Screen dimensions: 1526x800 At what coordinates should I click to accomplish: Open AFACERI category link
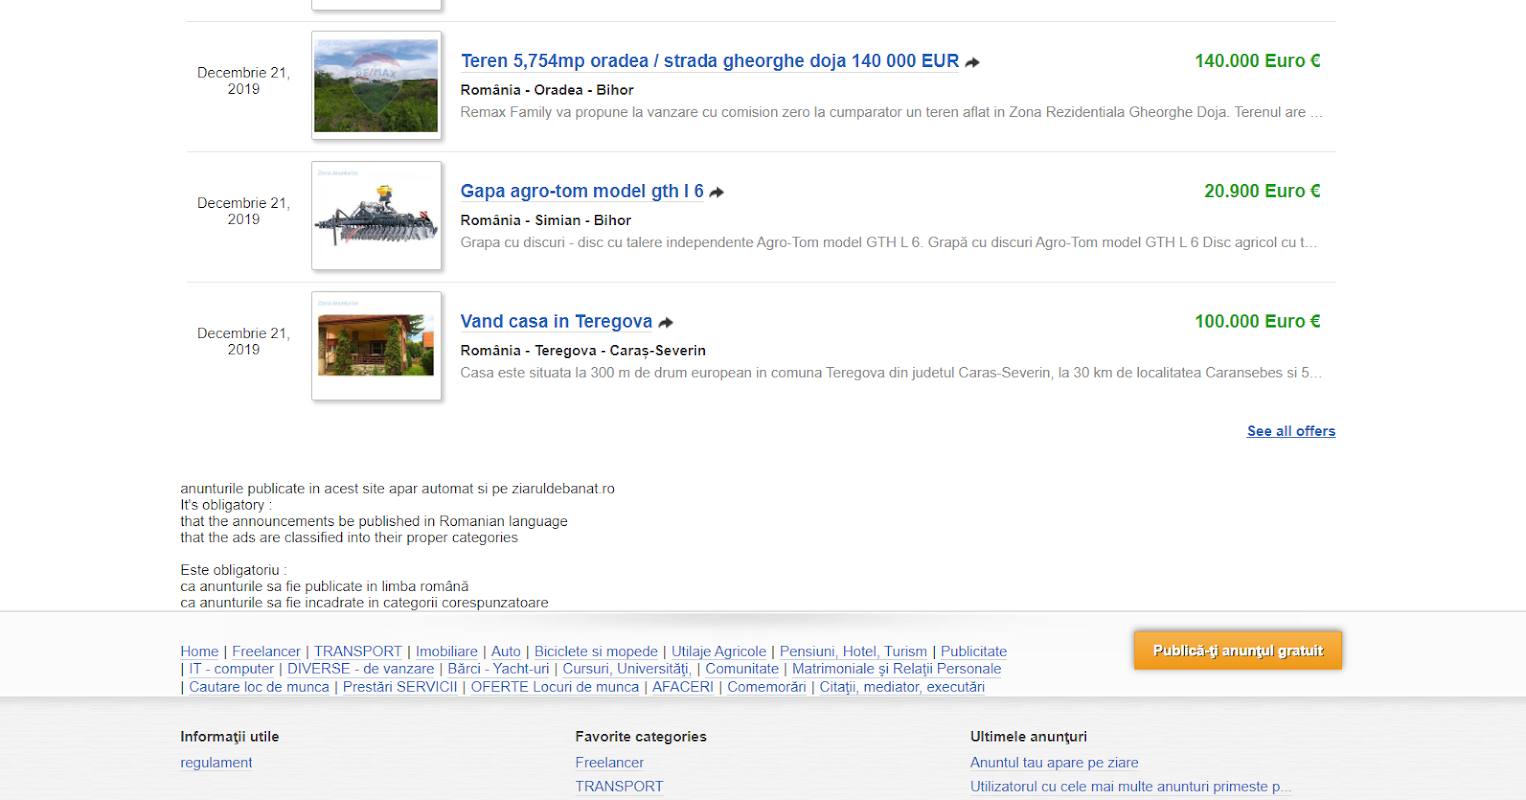(x=683, y=687)
